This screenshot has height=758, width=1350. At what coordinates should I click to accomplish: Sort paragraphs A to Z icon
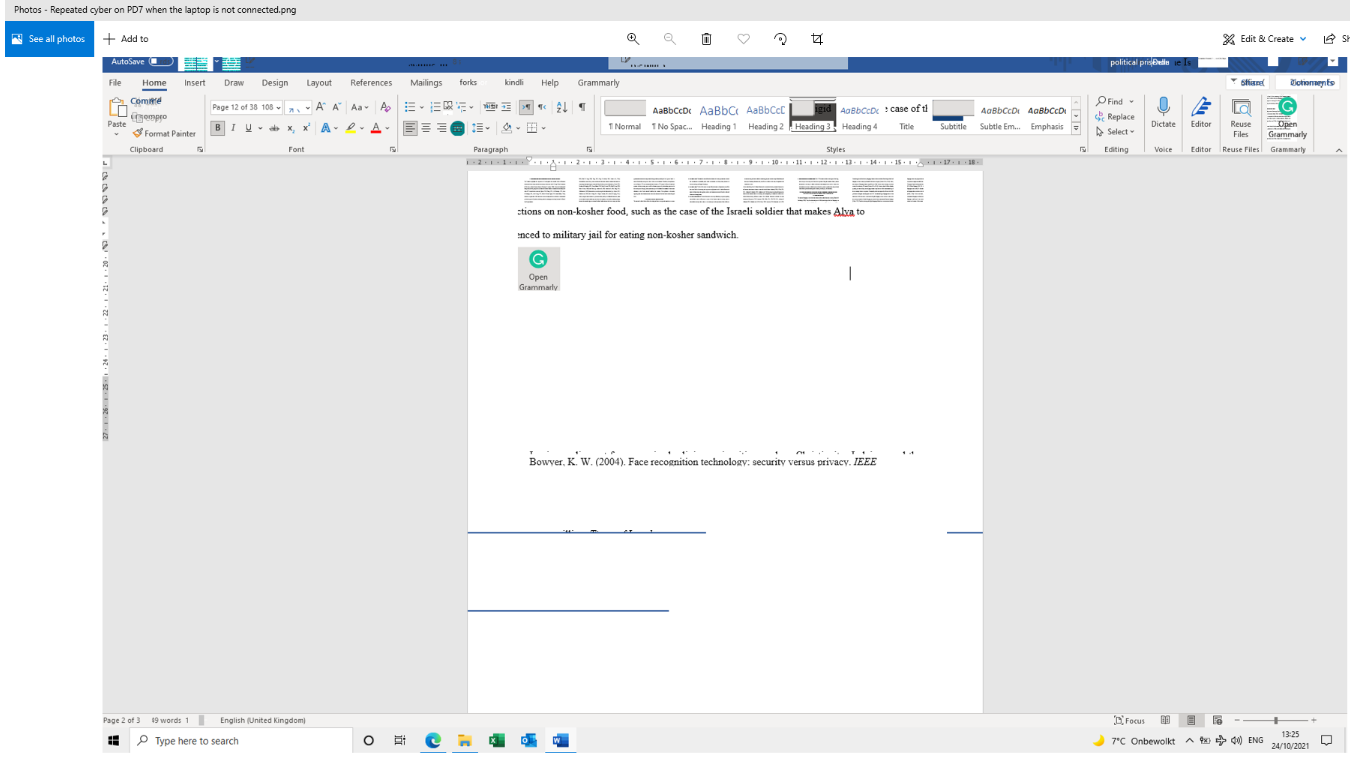click(x=561, y=107)
